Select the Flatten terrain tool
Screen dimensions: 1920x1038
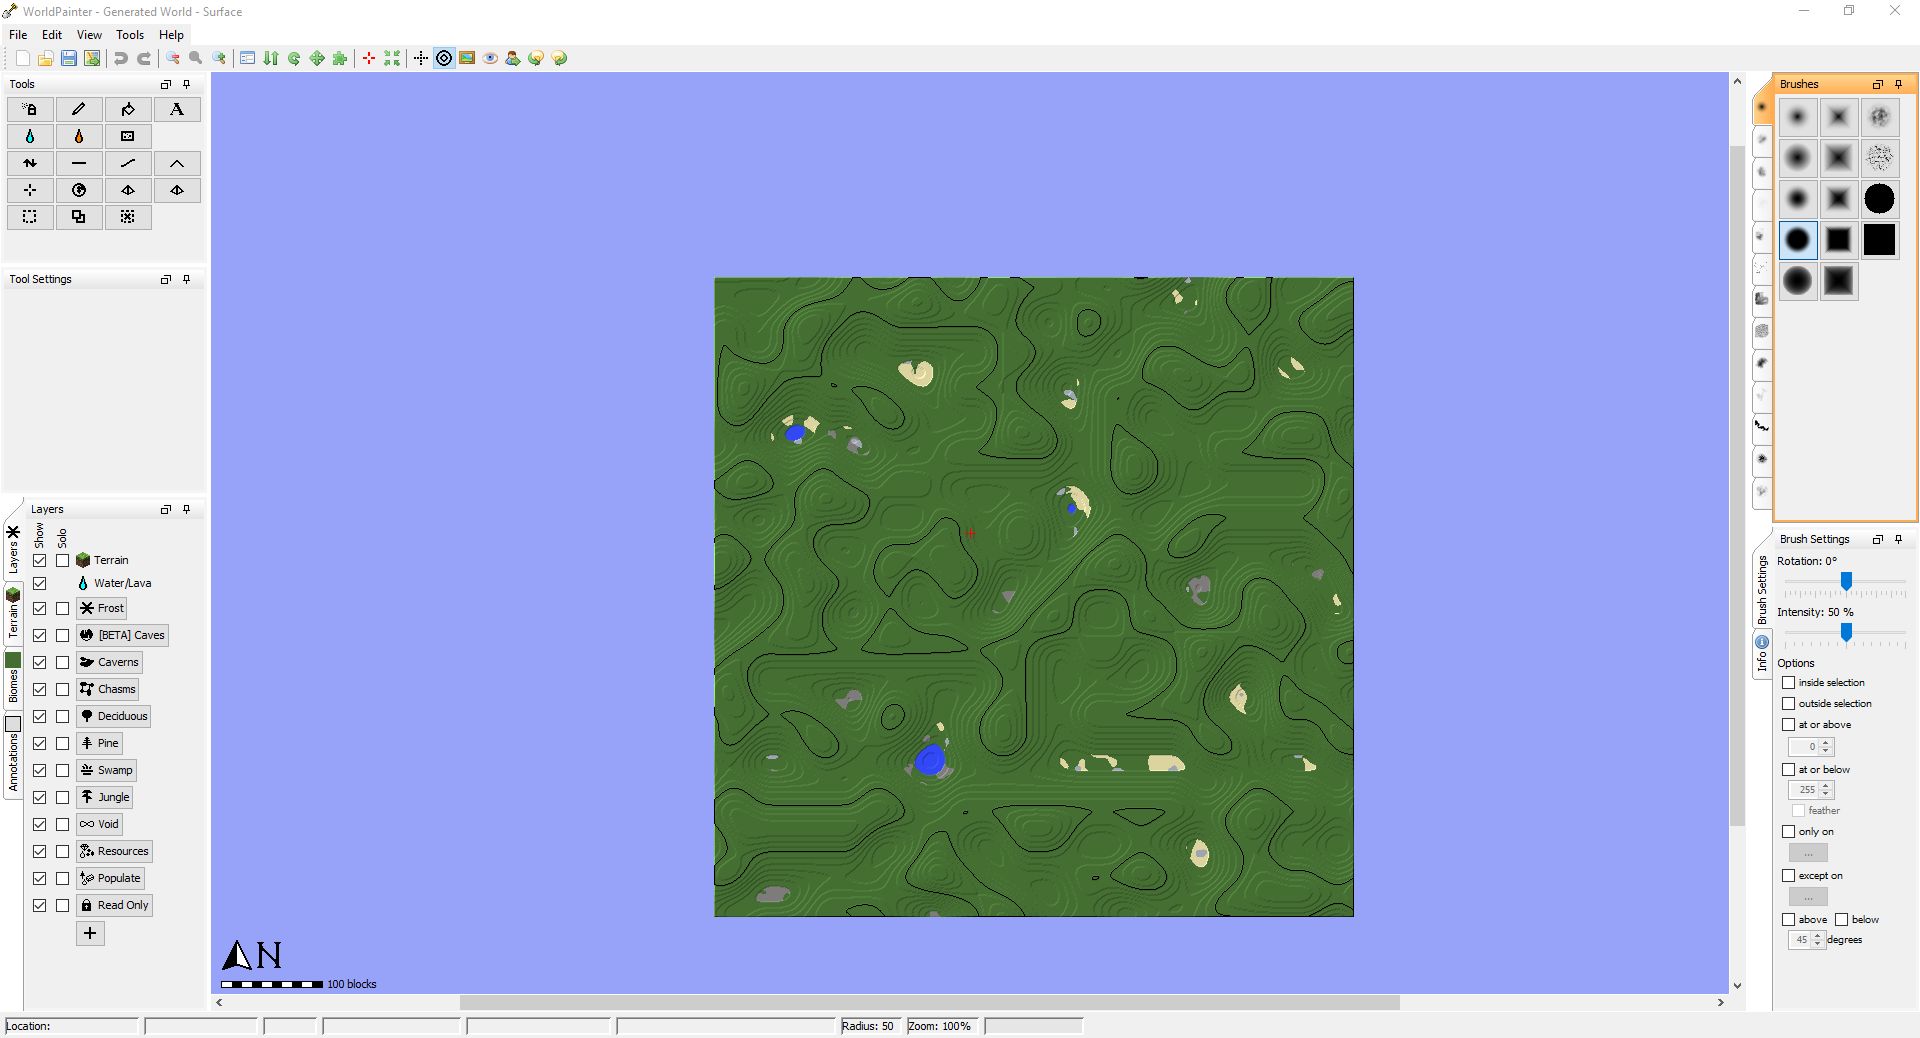pyautogui.click(x=79, y=163)
